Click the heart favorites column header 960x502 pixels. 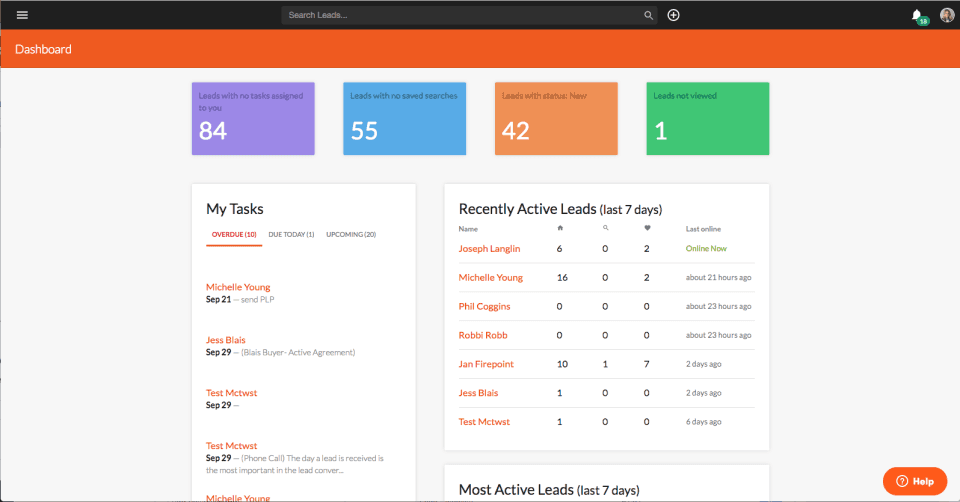tap(647, 229)
